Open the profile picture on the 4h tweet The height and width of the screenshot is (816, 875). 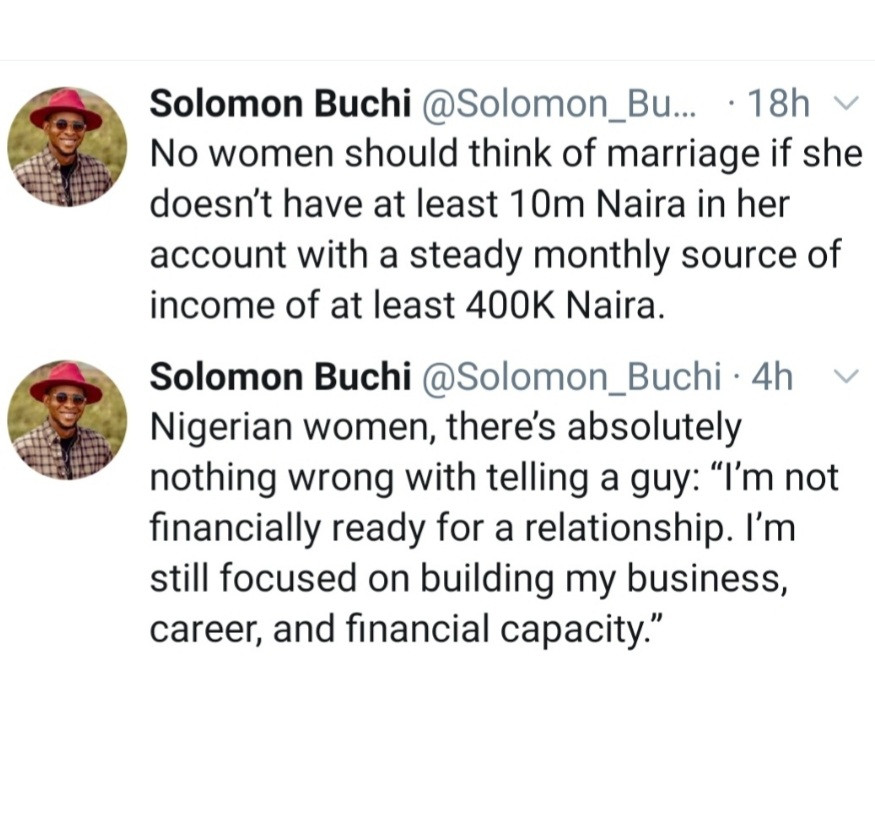point(67,420)
